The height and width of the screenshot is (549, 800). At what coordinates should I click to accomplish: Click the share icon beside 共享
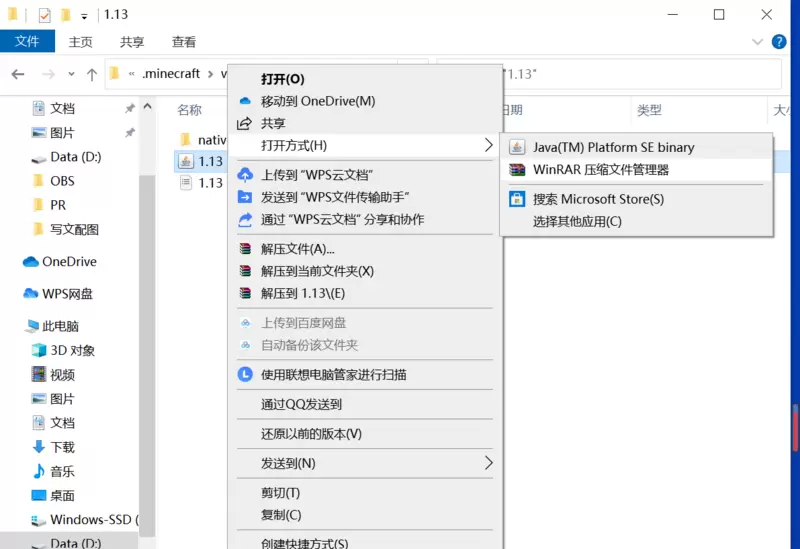coord(245,123)
